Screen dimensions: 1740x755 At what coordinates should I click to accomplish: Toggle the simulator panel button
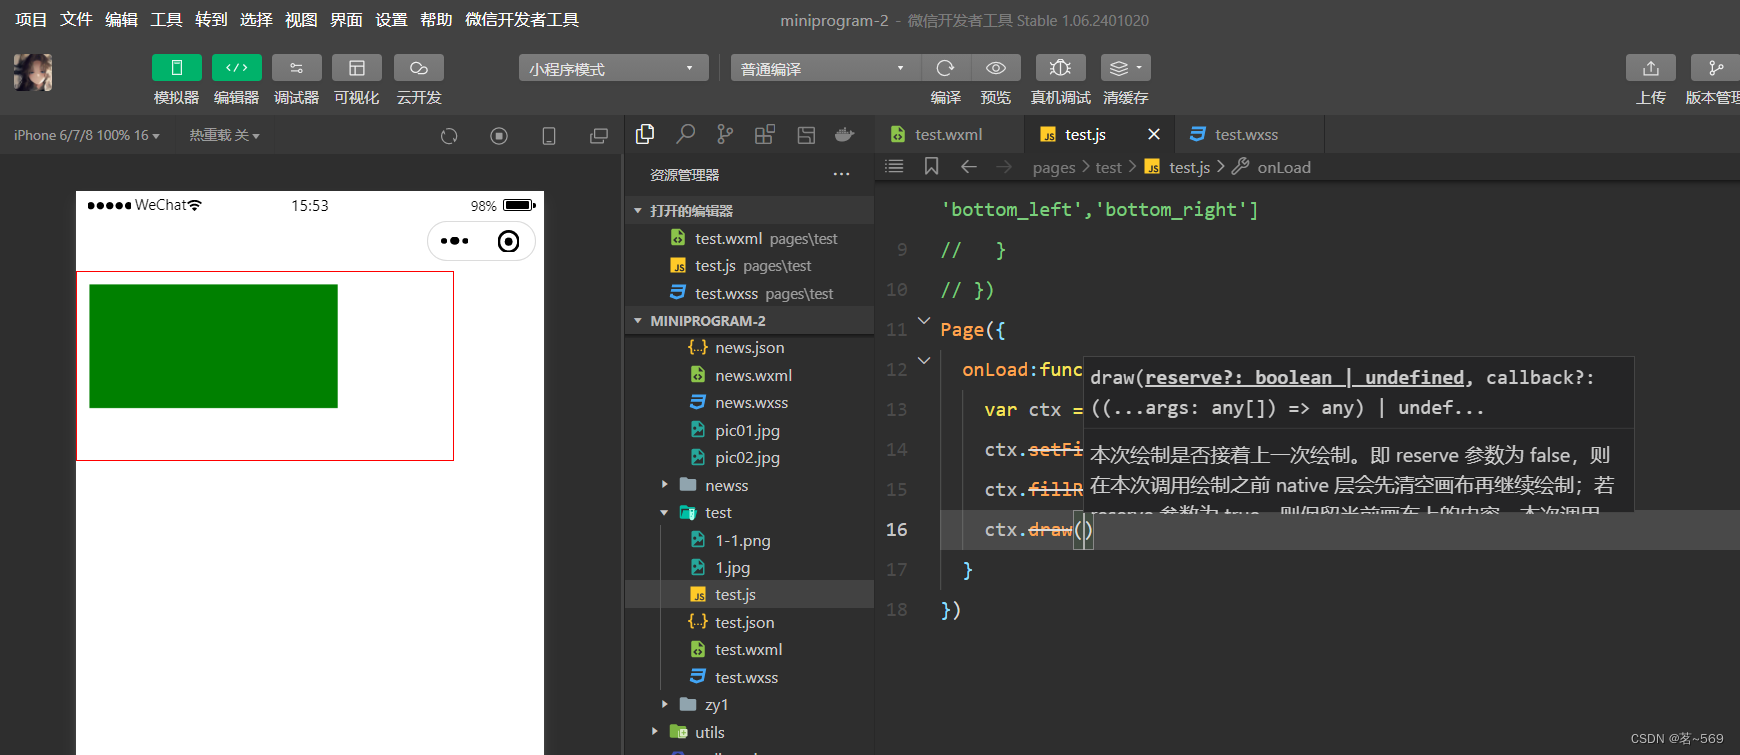(x=177, y=68)
